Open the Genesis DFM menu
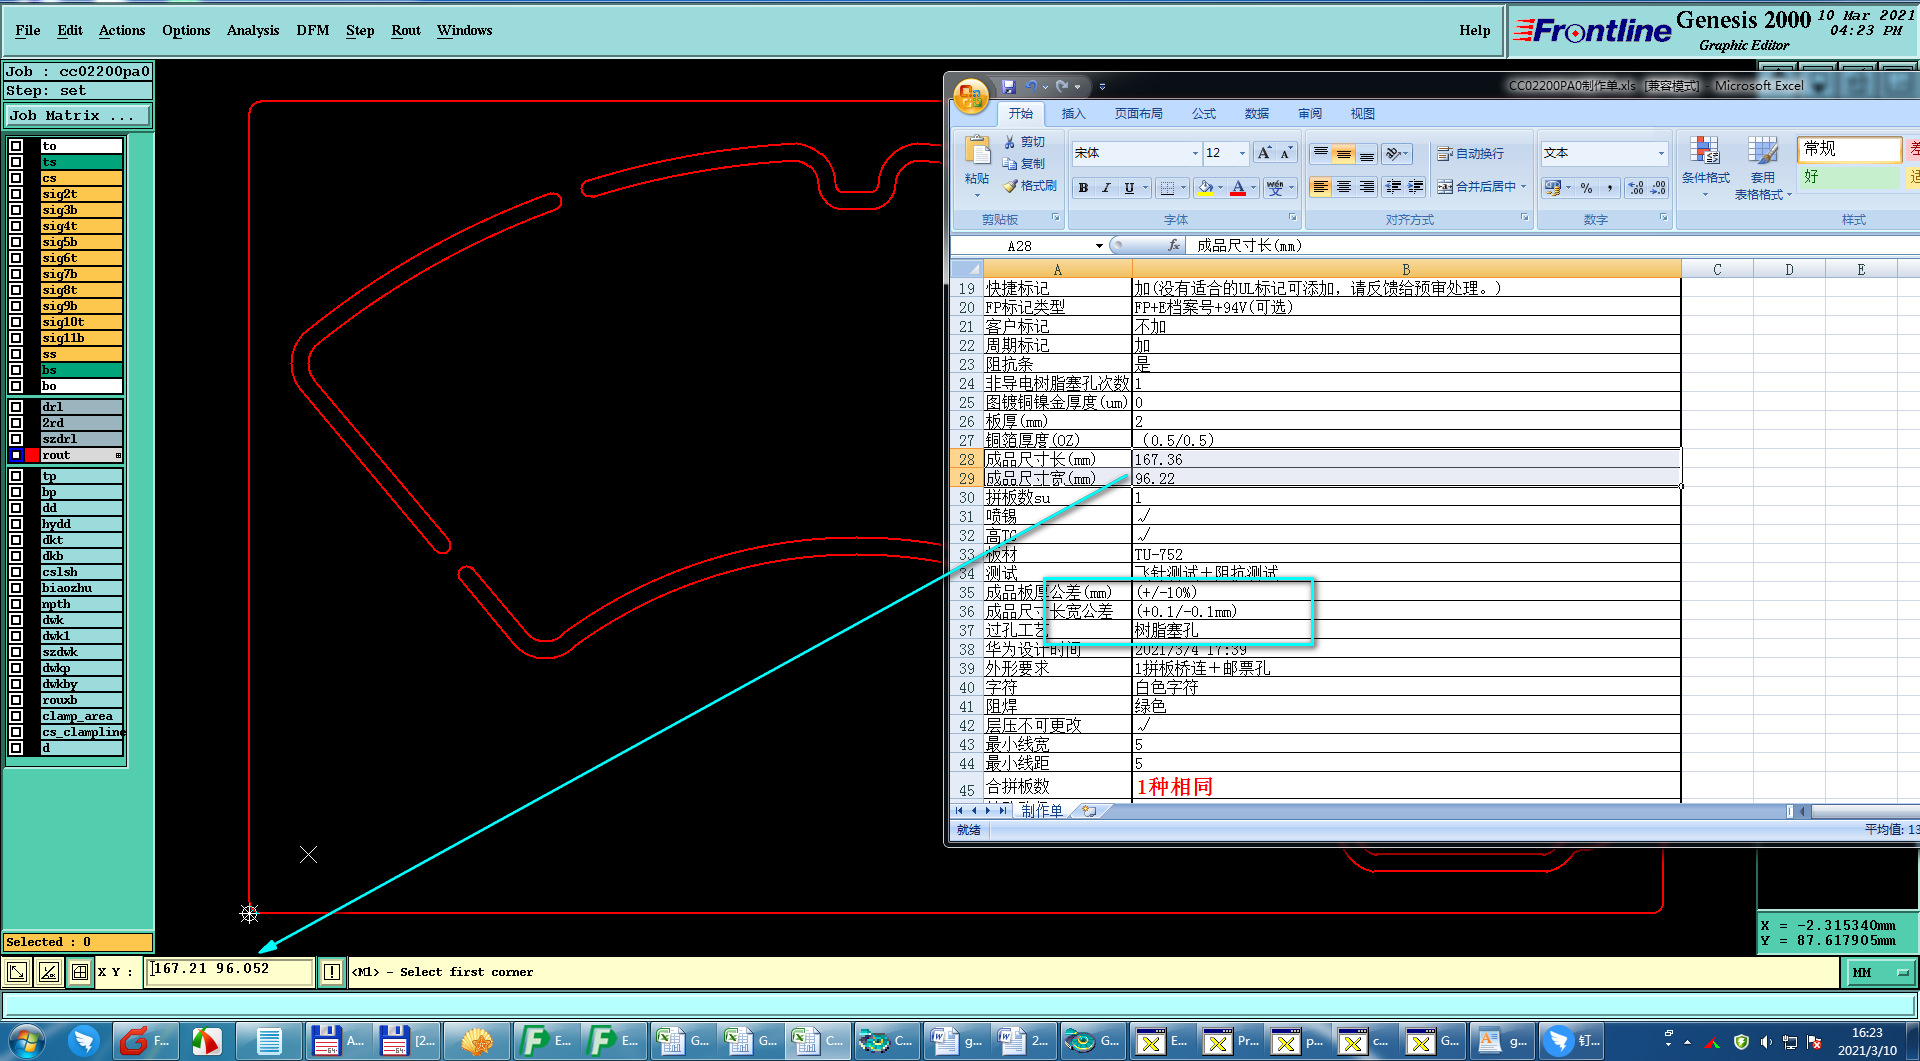Viewport: 1920px width, 1061px height. (x=313, y=30)
